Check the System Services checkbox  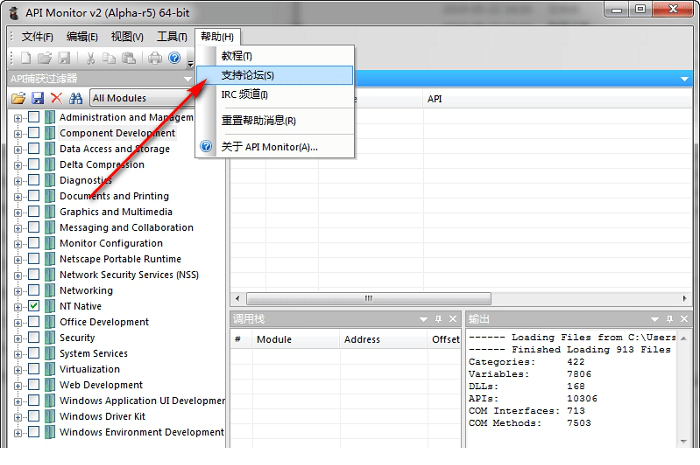(x=34, y=353)
